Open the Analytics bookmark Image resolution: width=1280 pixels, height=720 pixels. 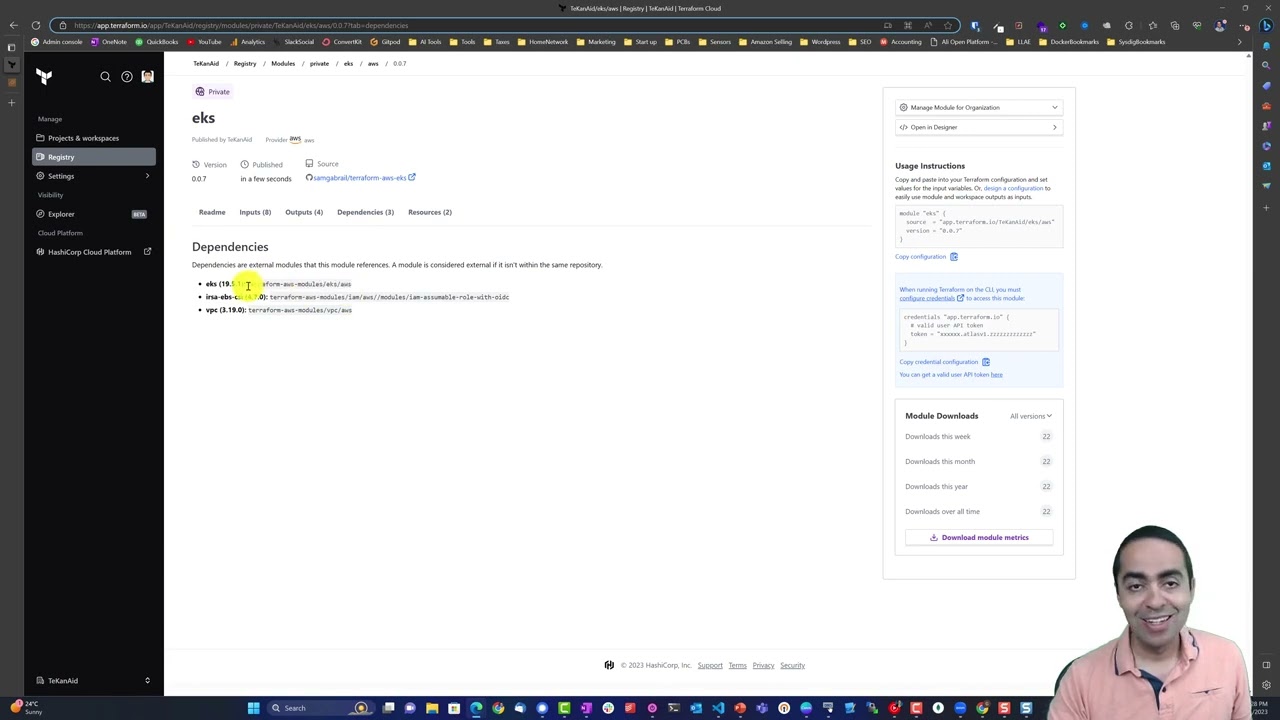[x=247, y=42]
